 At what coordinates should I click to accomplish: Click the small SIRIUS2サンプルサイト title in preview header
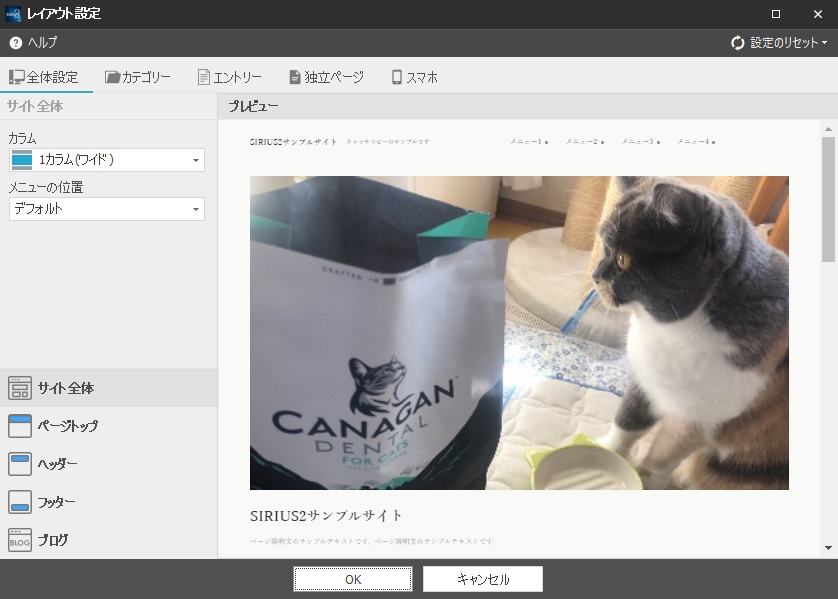point(293,142)
